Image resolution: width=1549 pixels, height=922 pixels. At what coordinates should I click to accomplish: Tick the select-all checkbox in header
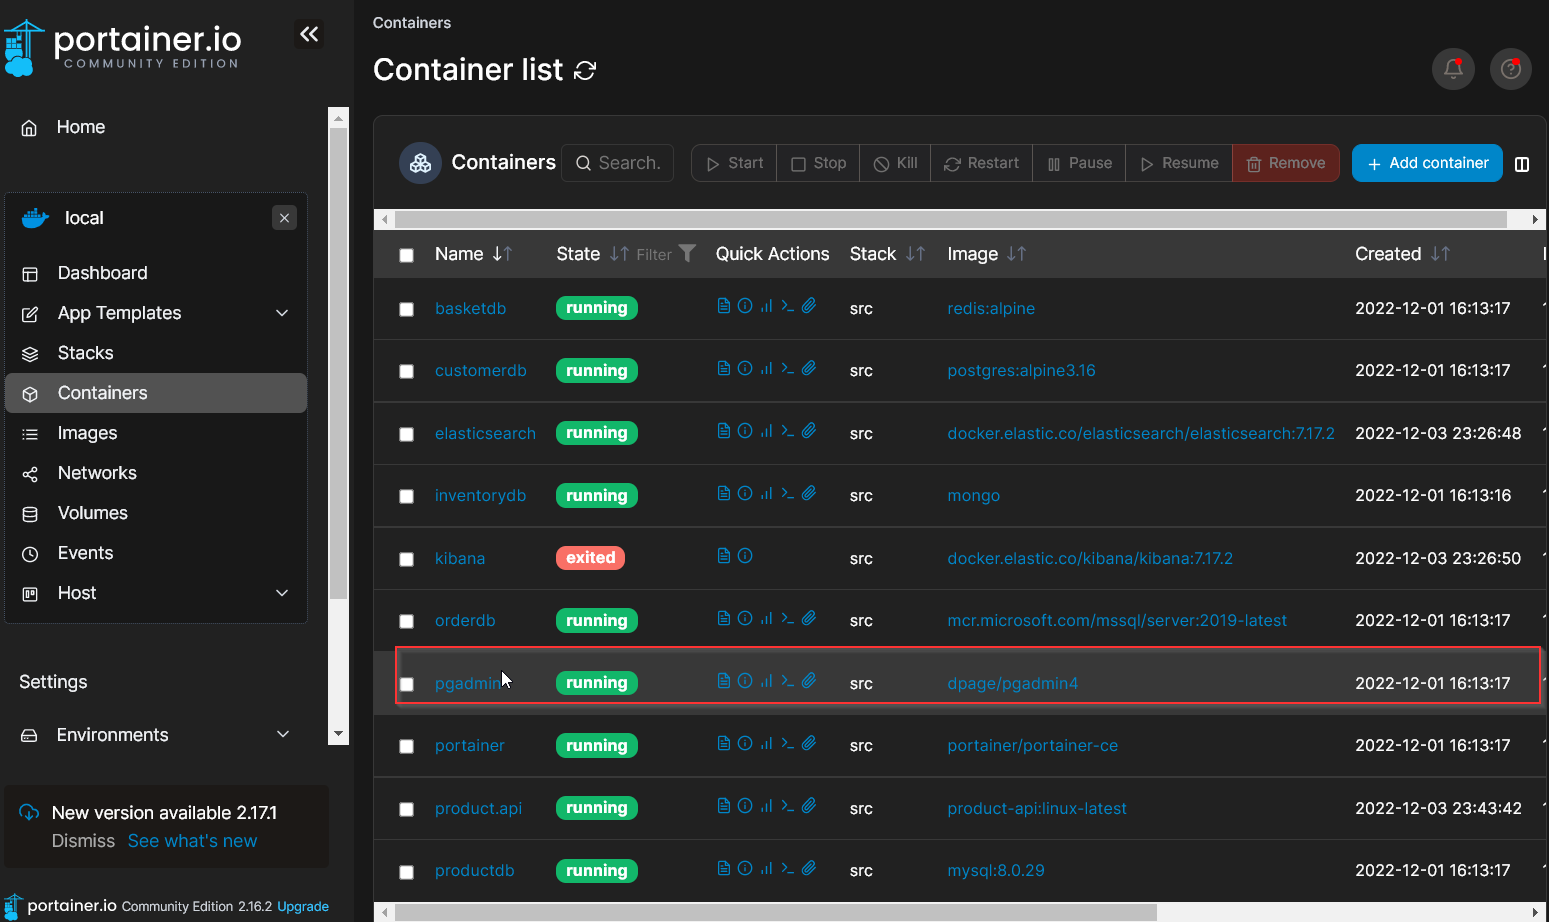pyautogui.click(x=406, y=255)
